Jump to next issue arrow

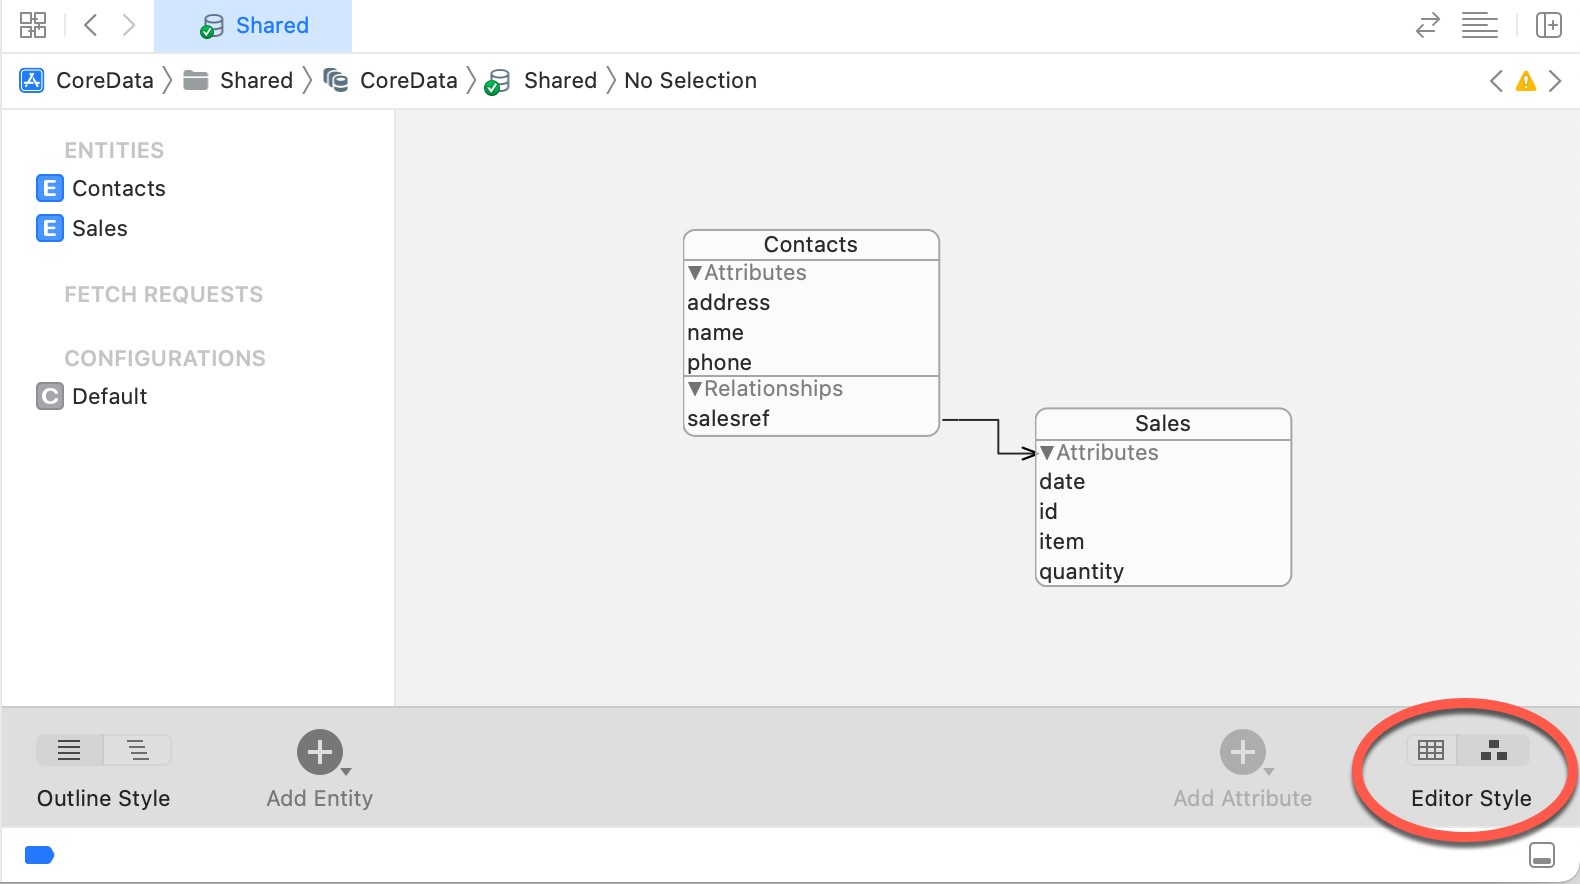pyautogui.click(x=1555, y=81)
